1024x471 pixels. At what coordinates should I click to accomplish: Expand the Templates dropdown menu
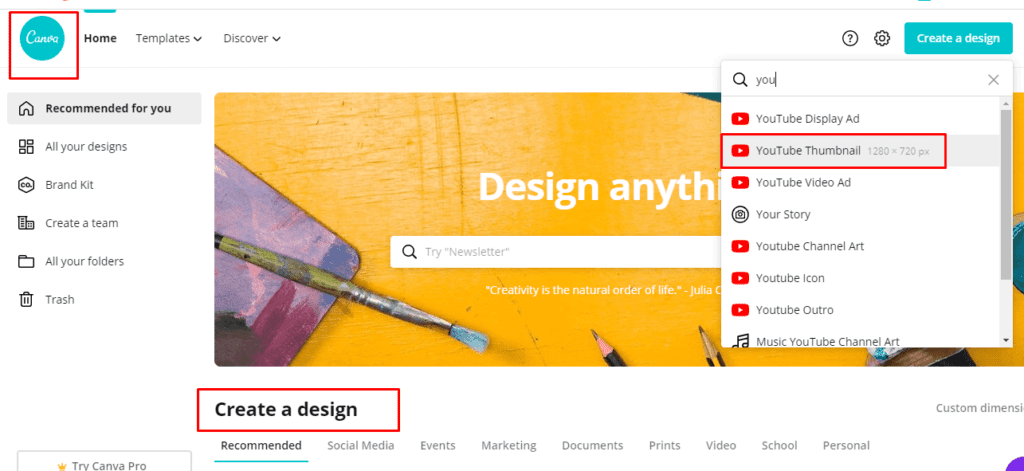tap(169, 39)
